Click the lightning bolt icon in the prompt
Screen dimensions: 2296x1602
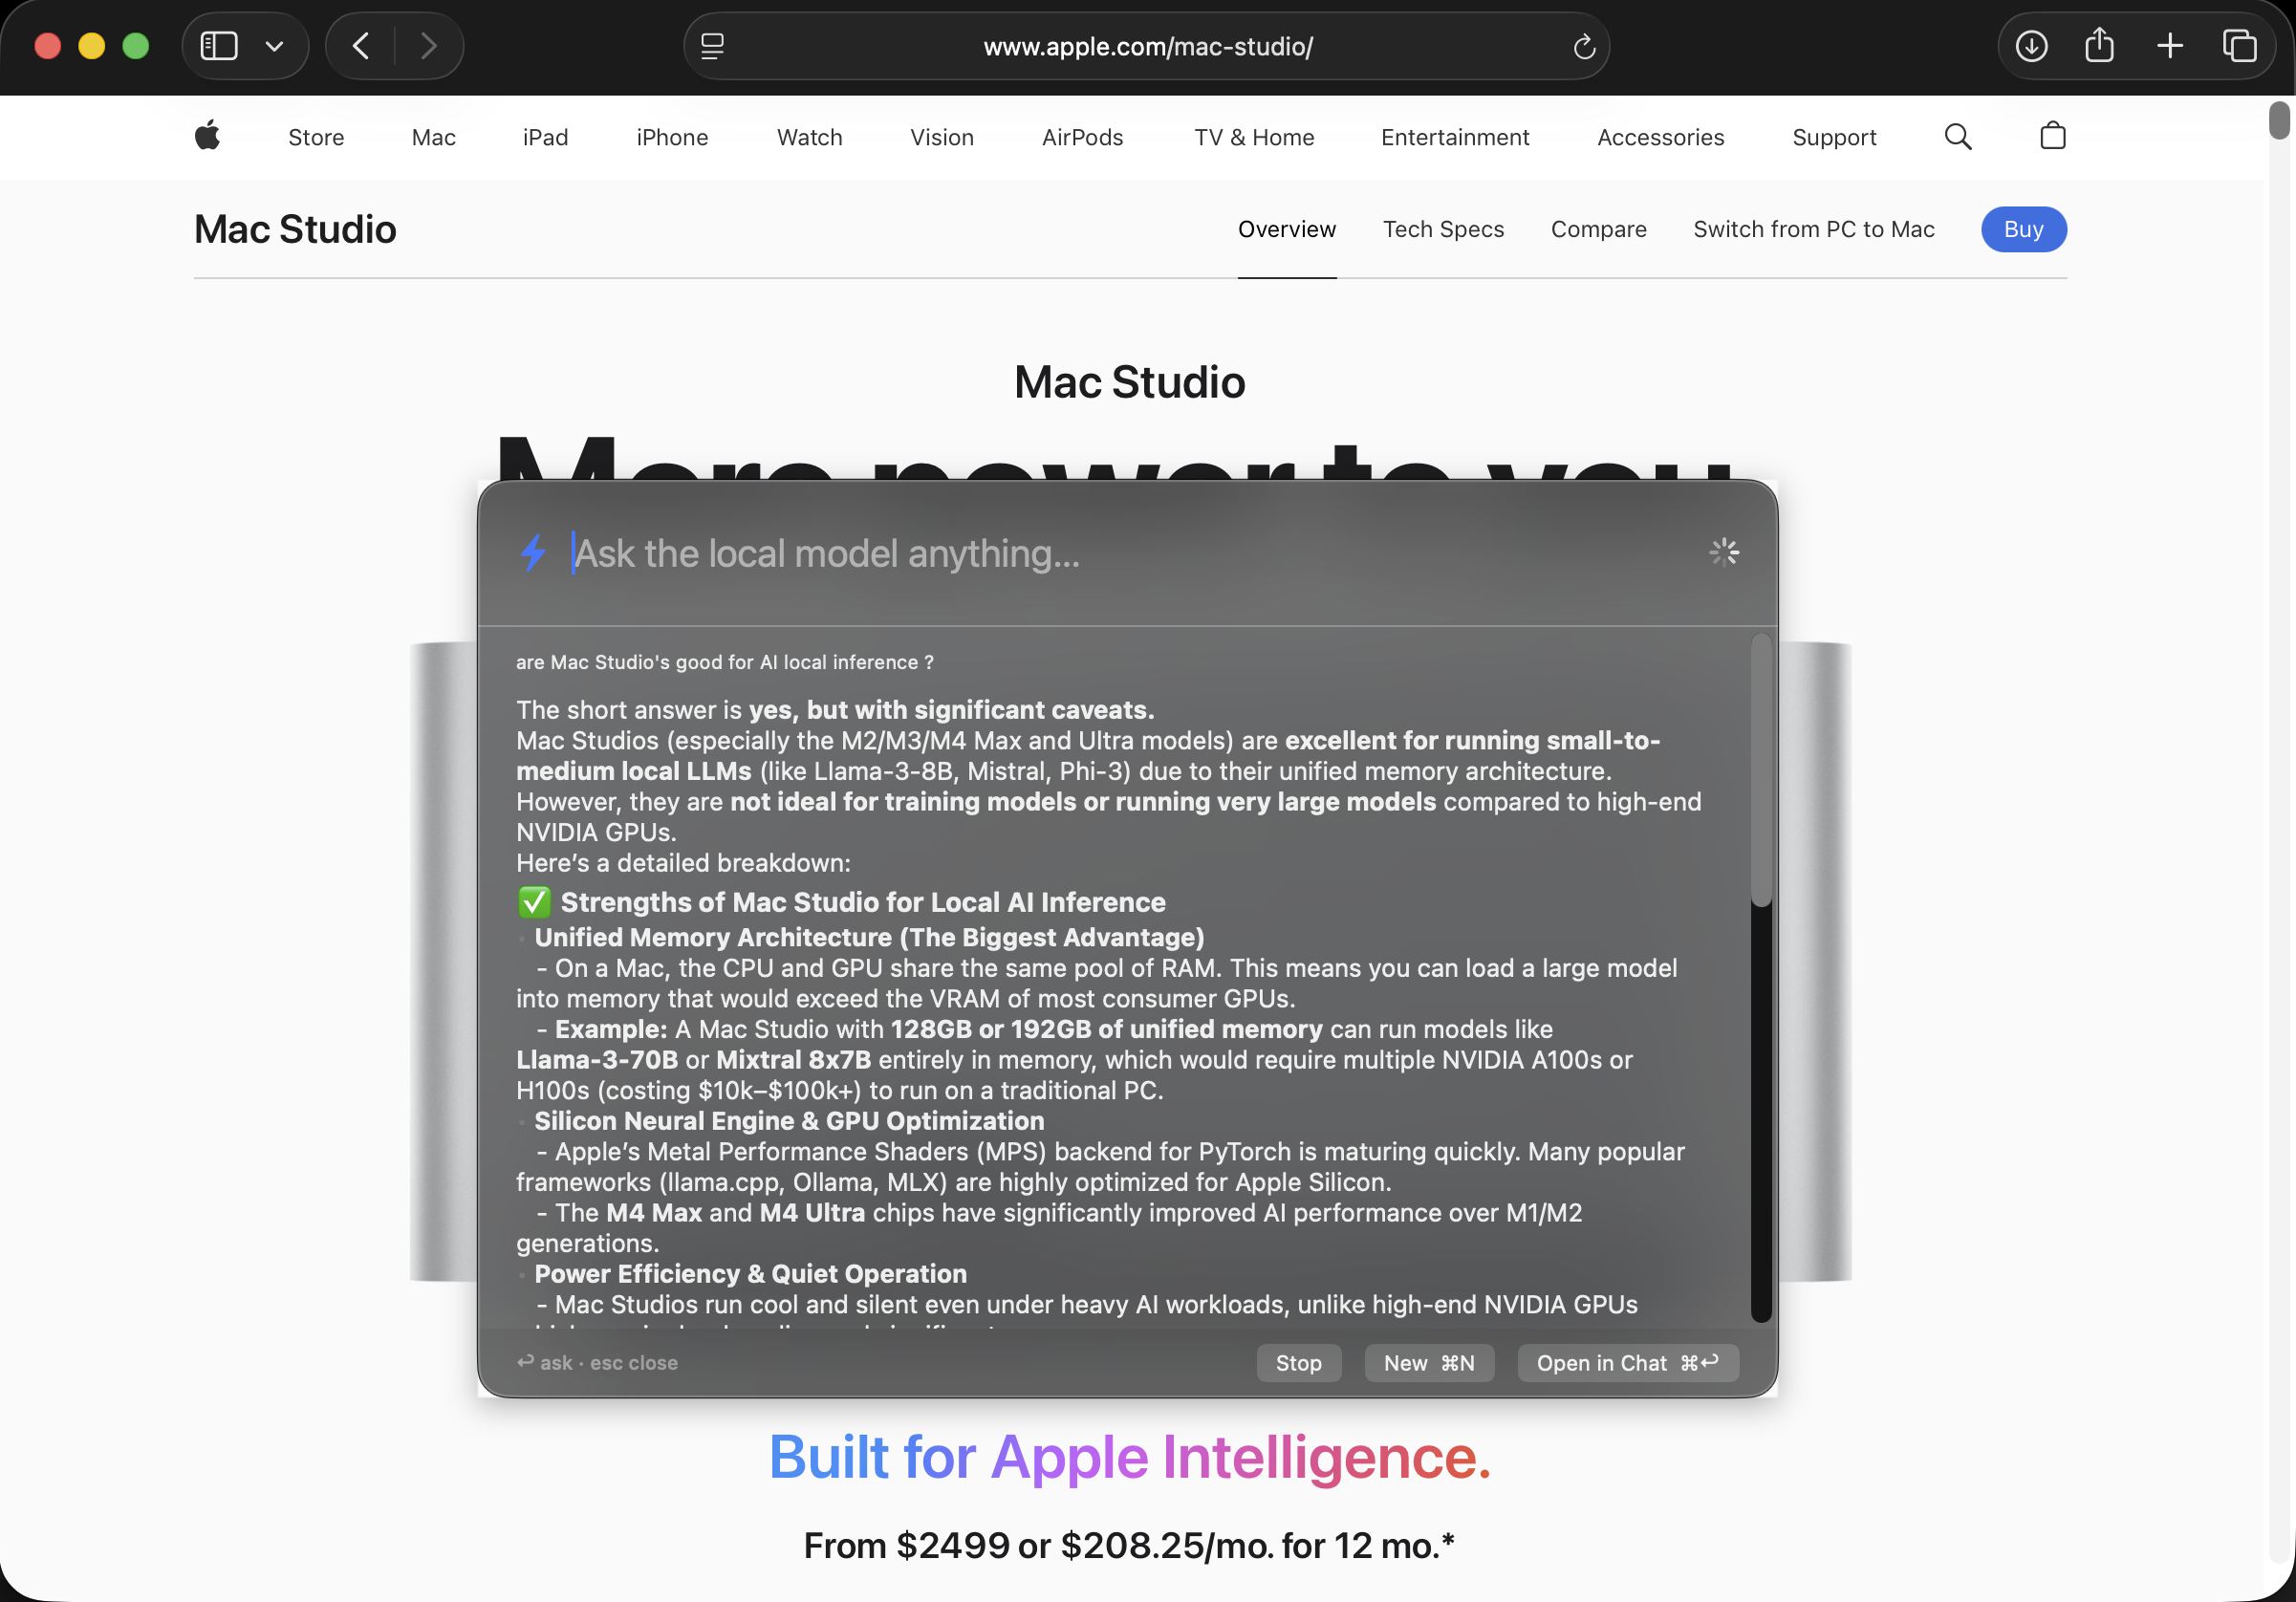click(x=533, y=552)
